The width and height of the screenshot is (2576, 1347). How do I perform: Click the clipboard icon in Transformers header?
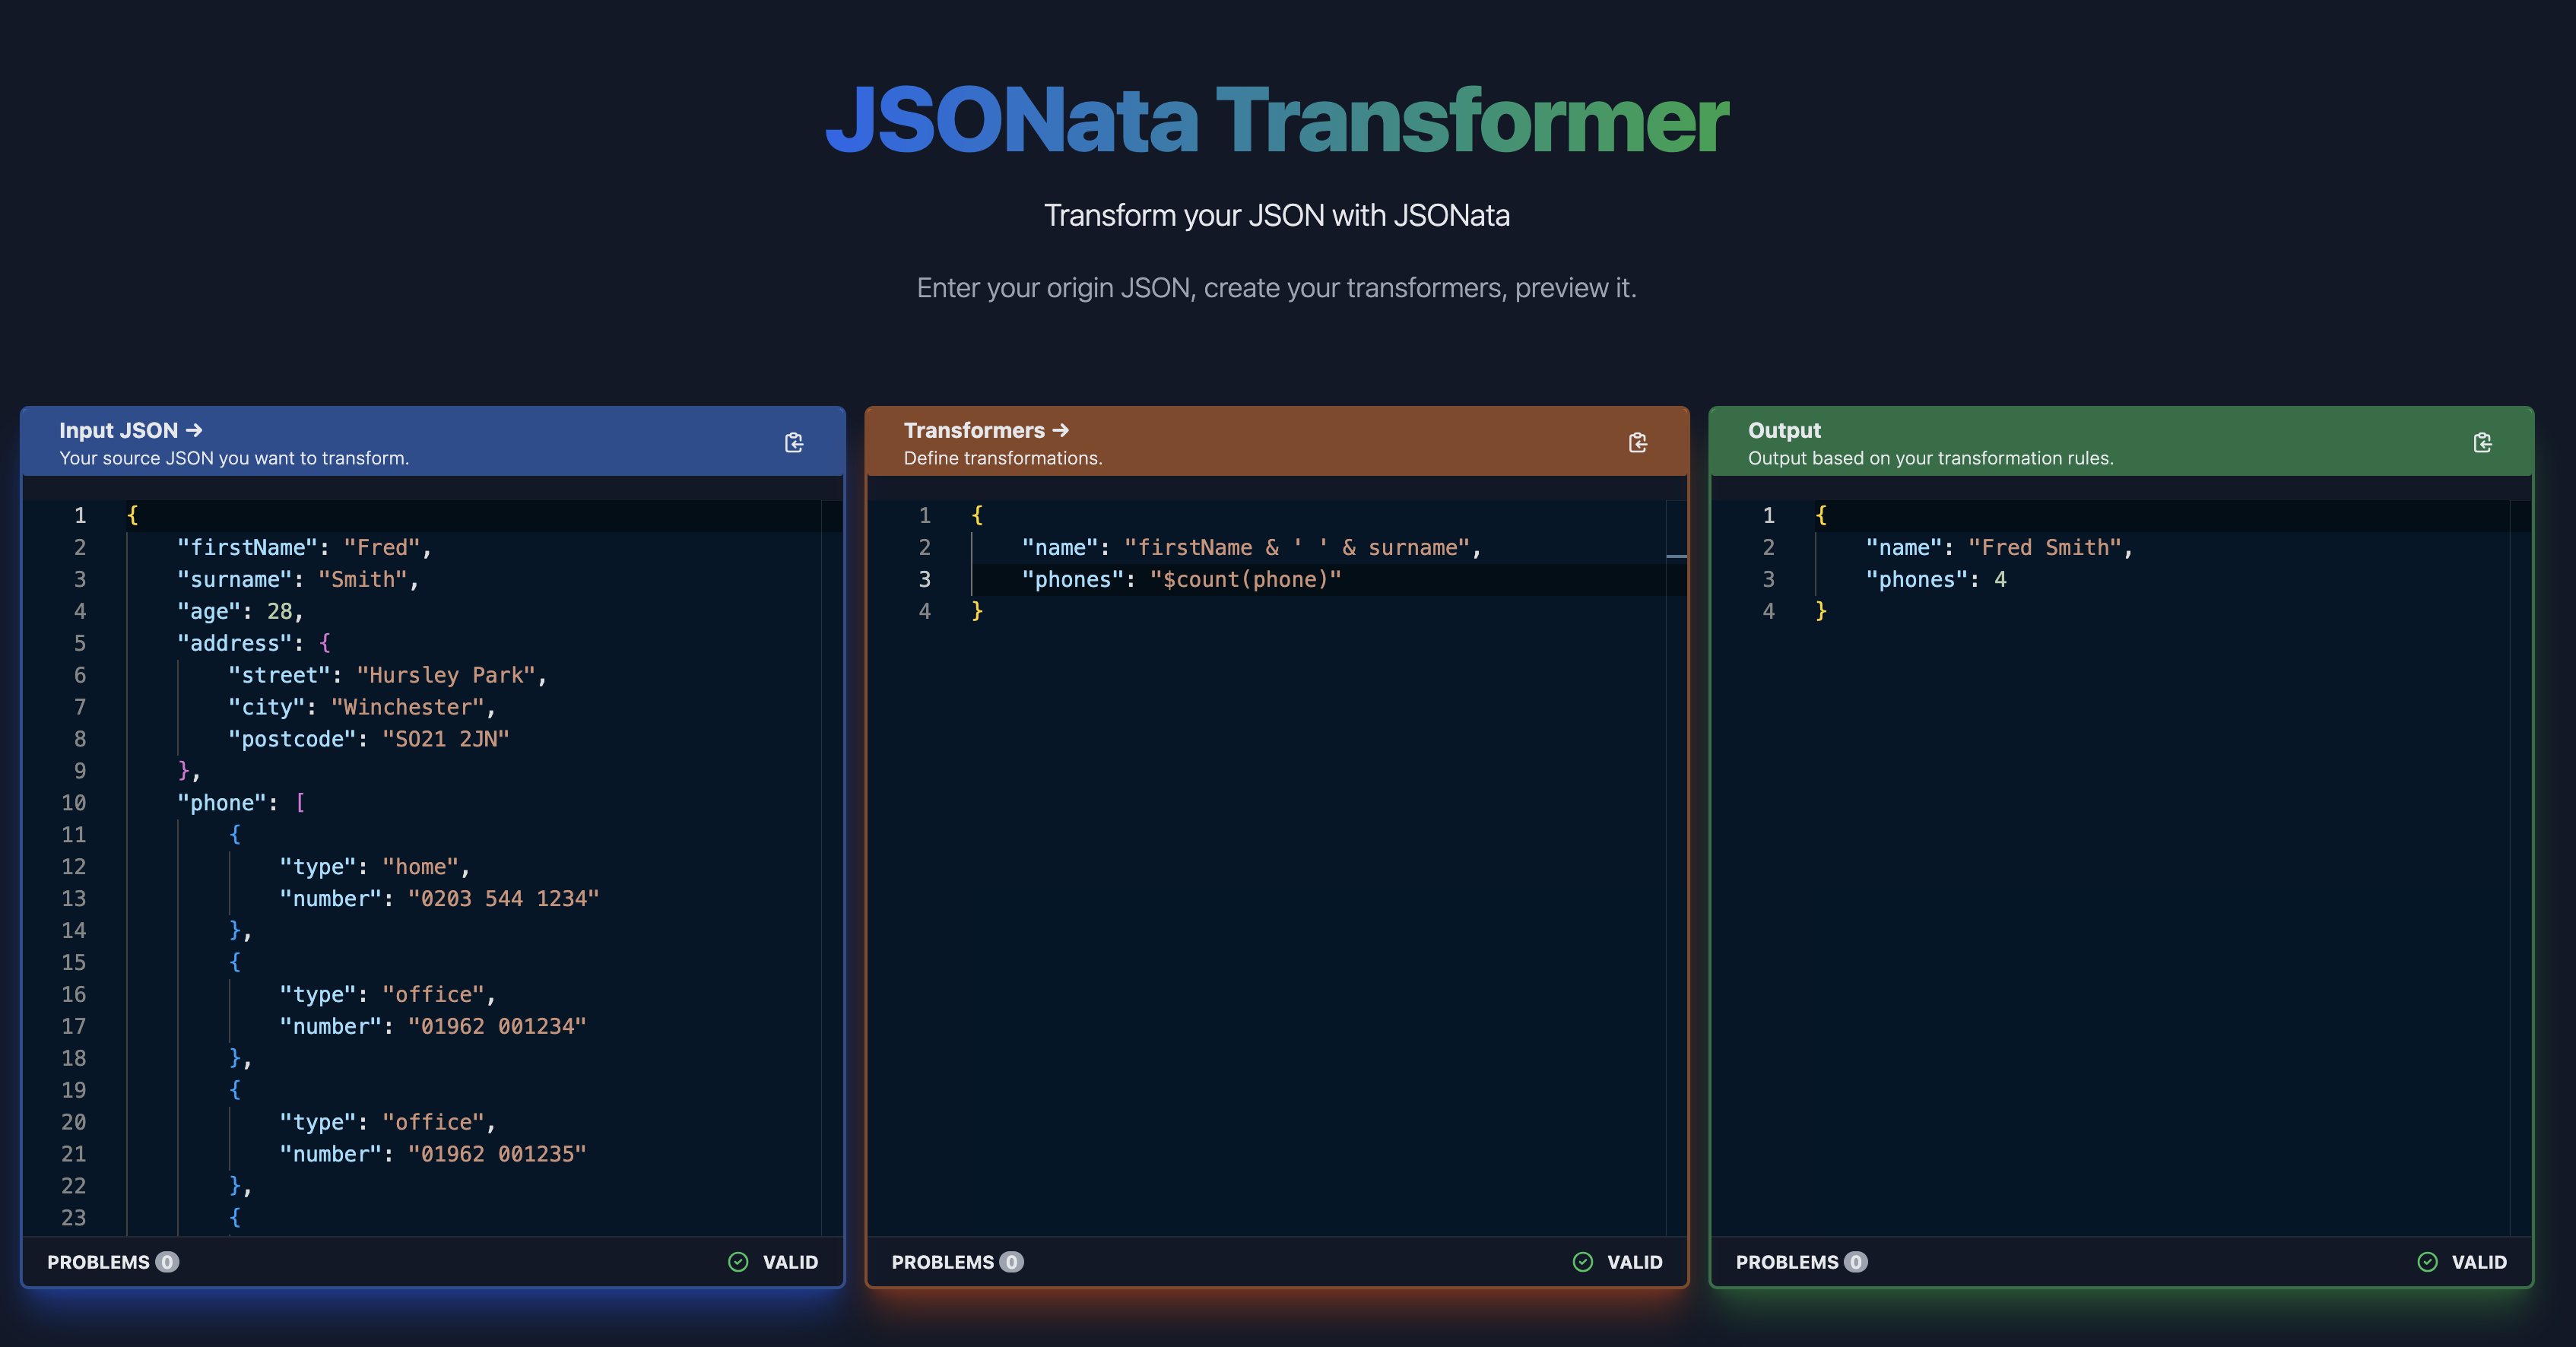1638,442
